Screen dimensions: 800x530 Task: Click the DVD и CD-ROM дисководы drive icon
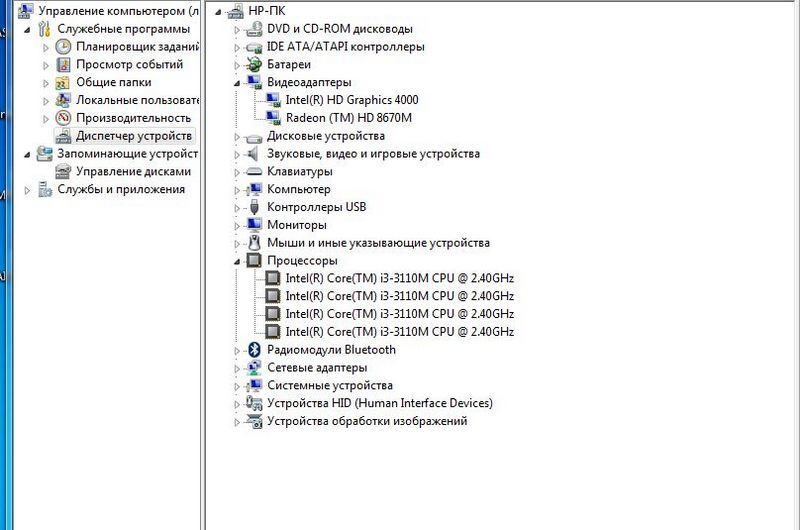coord(254,29)
